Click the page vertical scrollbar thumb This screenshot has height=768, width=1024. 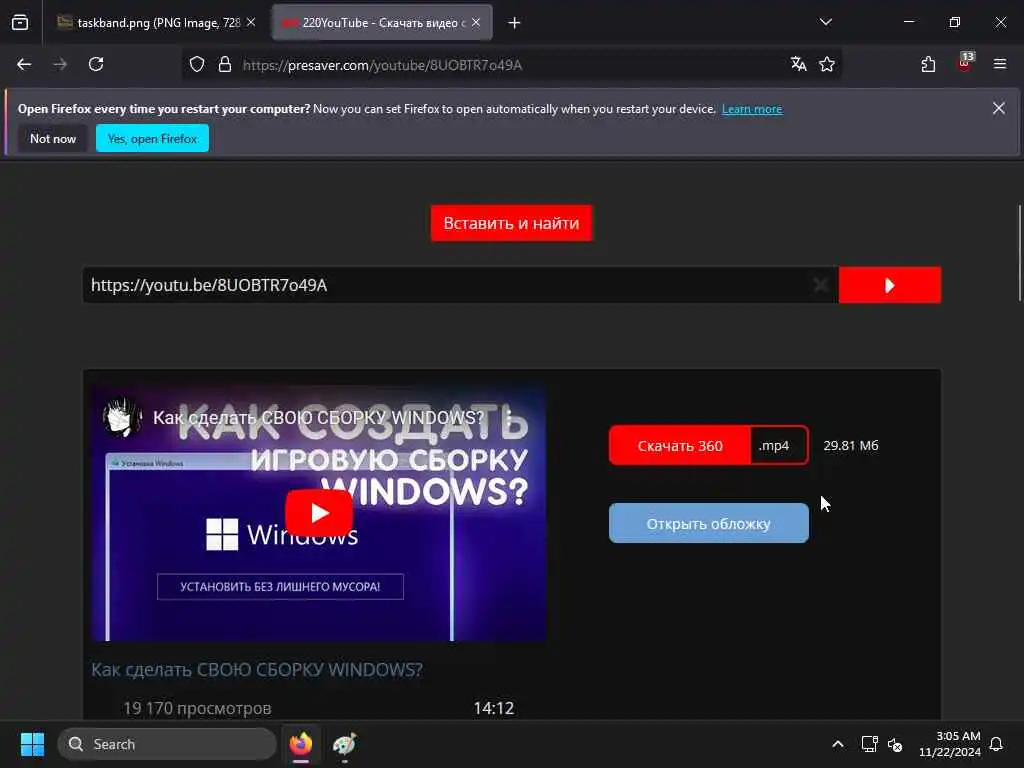point(1019,253)
